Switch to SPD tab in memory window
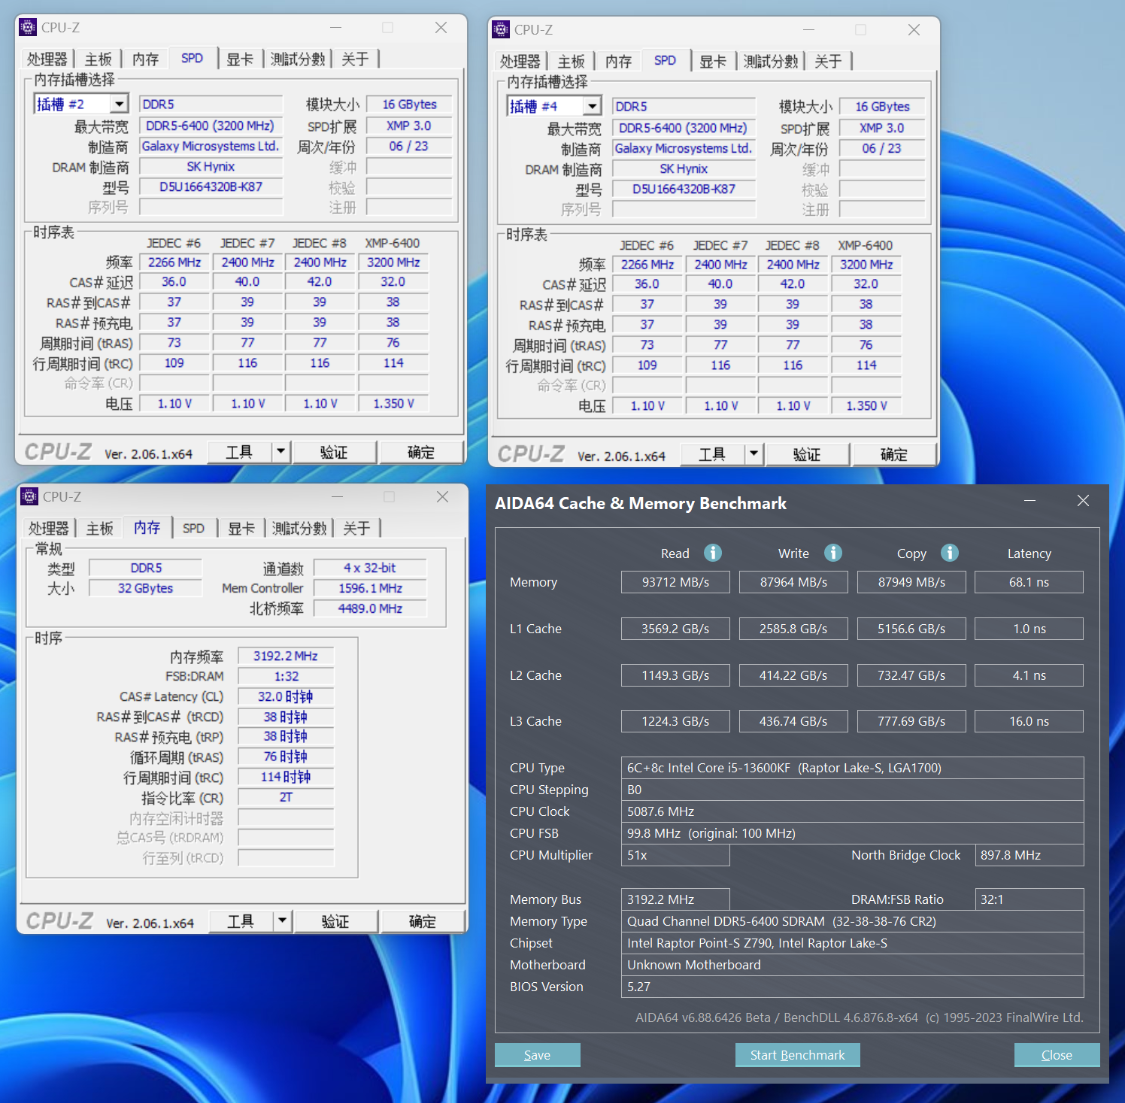This screenshot has width=1125, height=1103. tap(194, 528)
